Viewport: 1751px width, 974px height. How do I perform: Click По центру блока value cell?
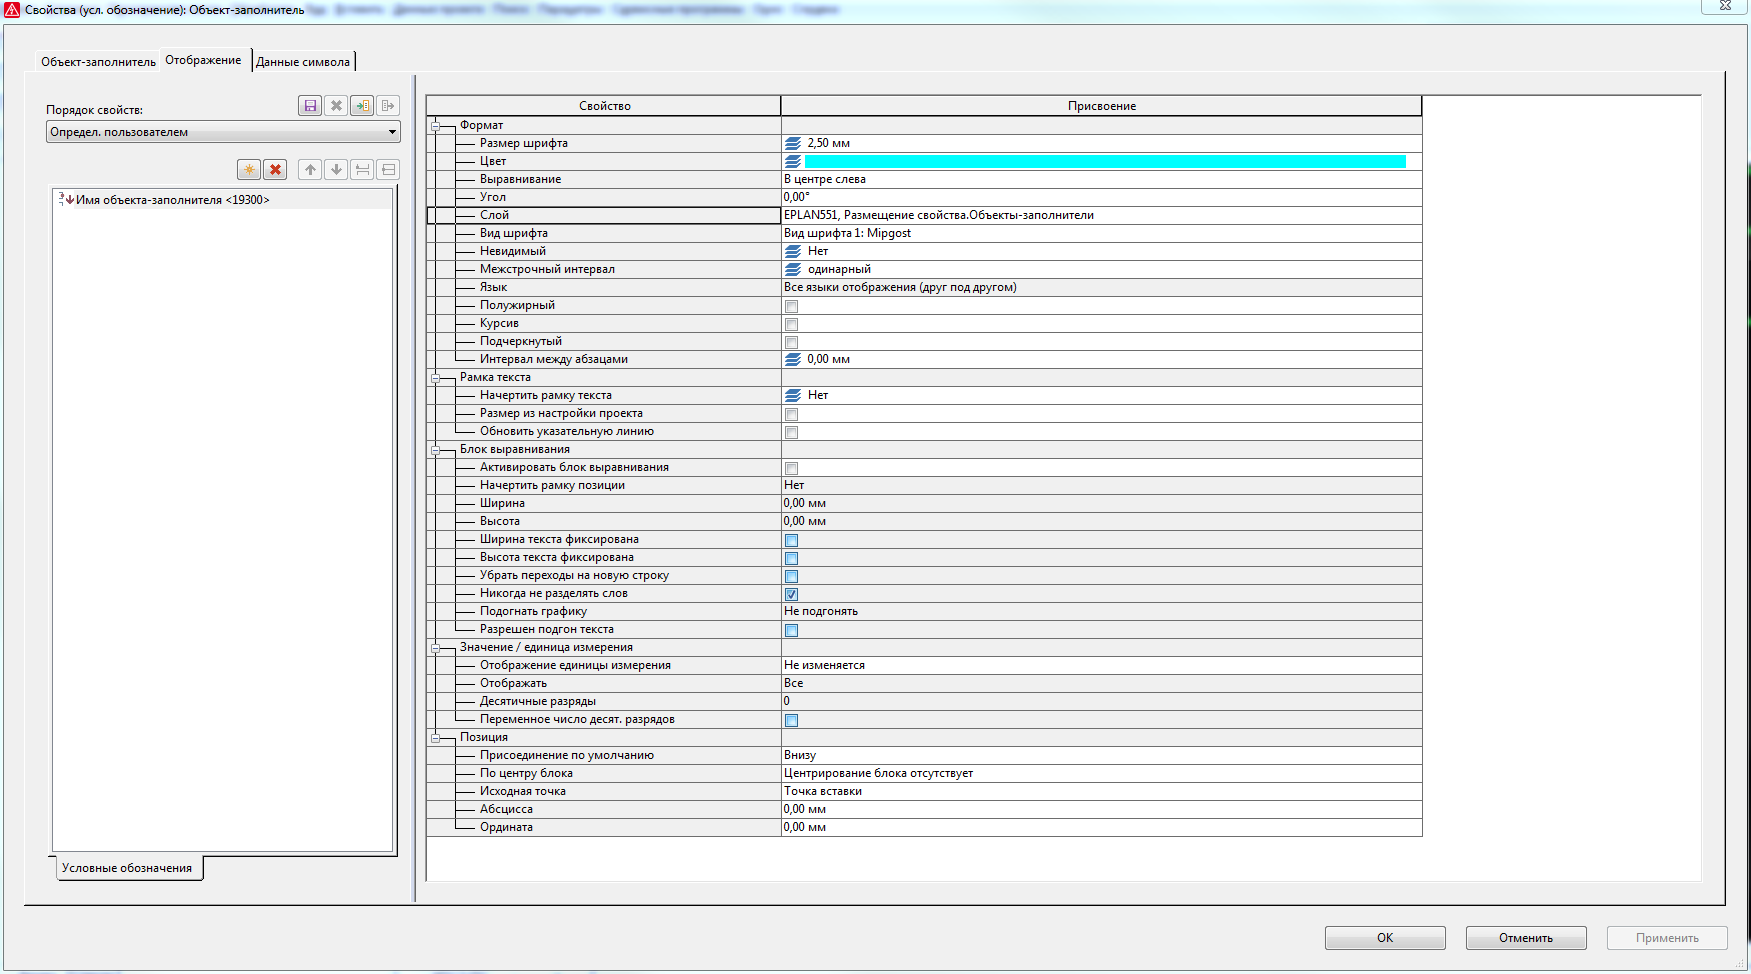pyautogui.click(x=1101, y=773)
